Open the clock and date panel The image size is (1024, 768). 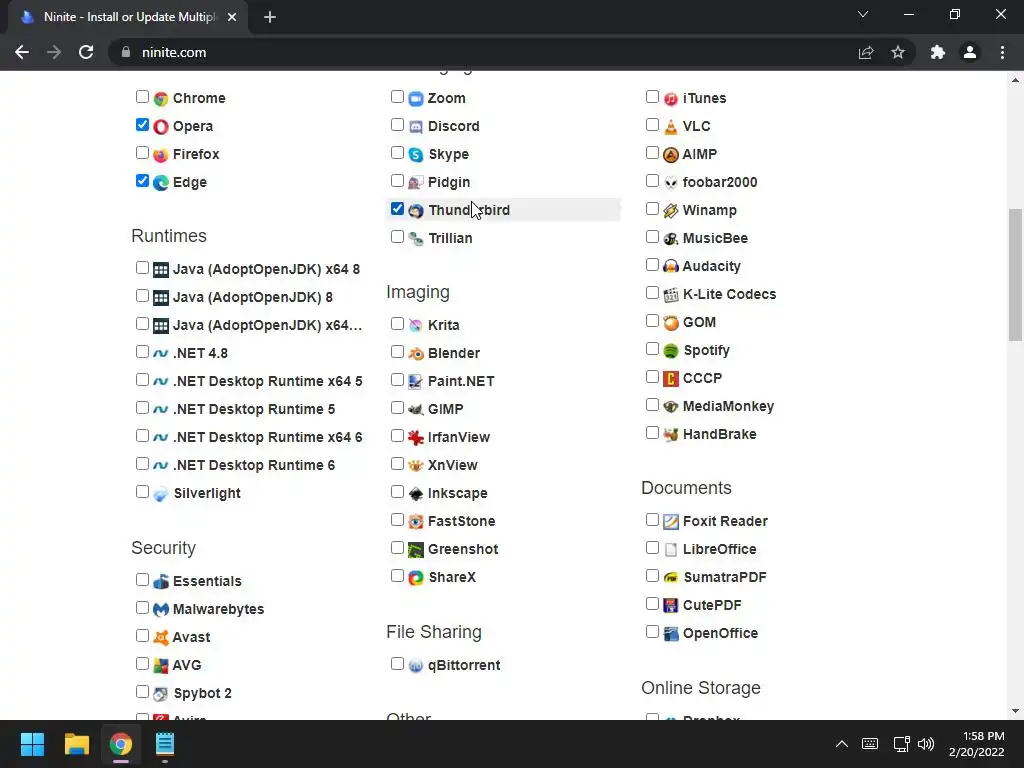click(x=977, y=744)
